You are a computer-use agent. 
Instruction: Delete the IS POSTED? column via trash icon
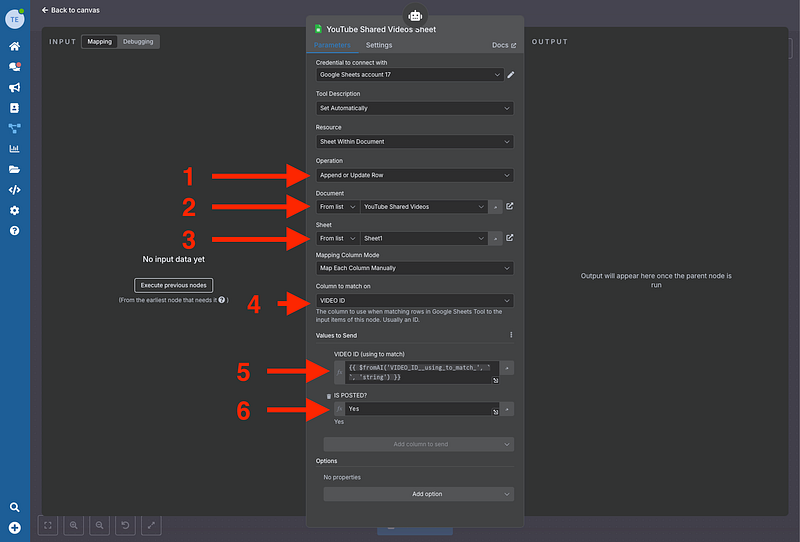329,397
